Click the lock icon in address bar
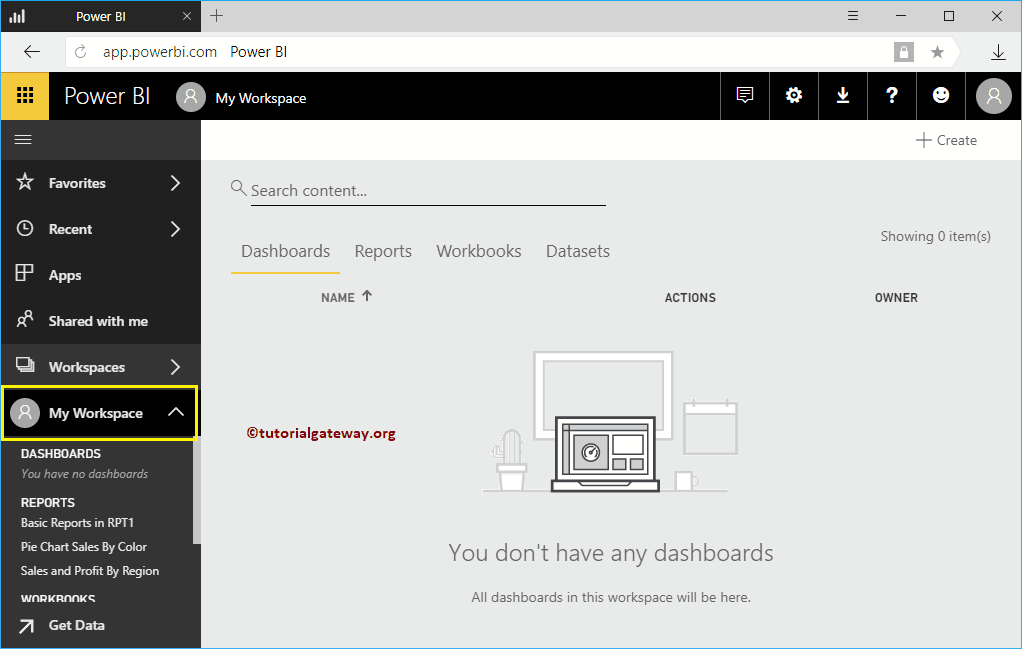Screen dimensions: 1022x649 [x=903, y=52]
